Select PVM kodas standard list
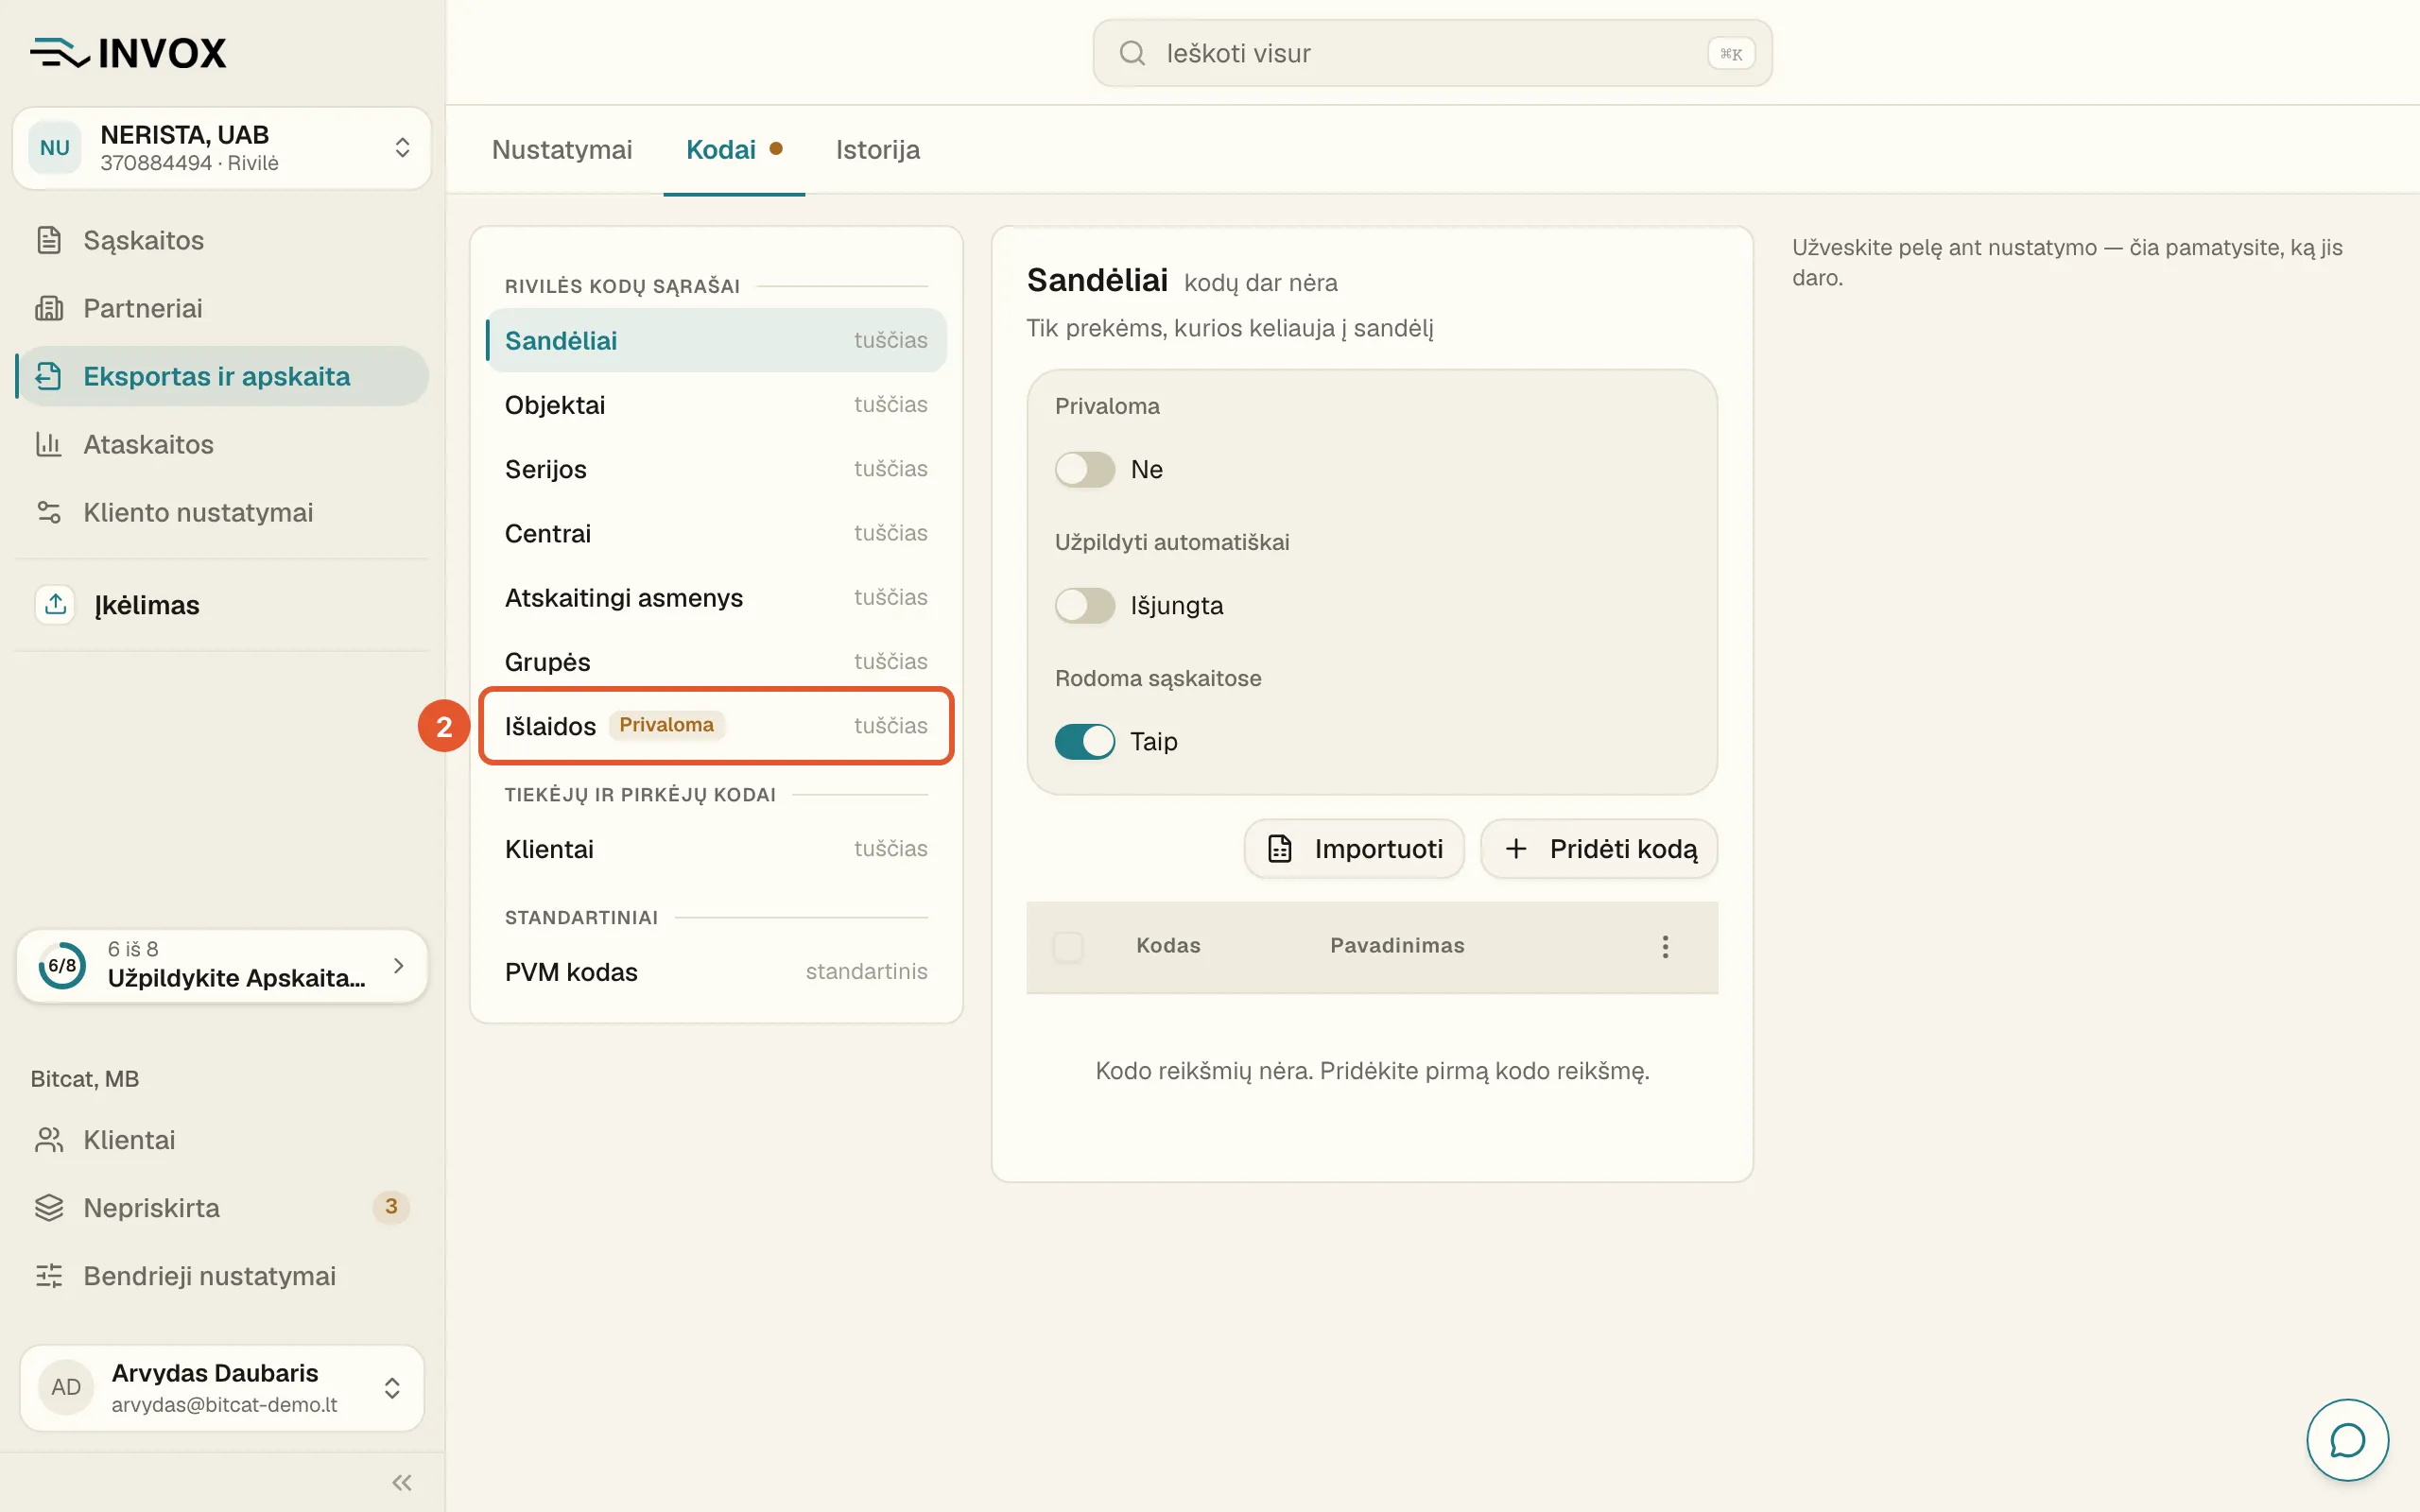 [x=716, y=972]
